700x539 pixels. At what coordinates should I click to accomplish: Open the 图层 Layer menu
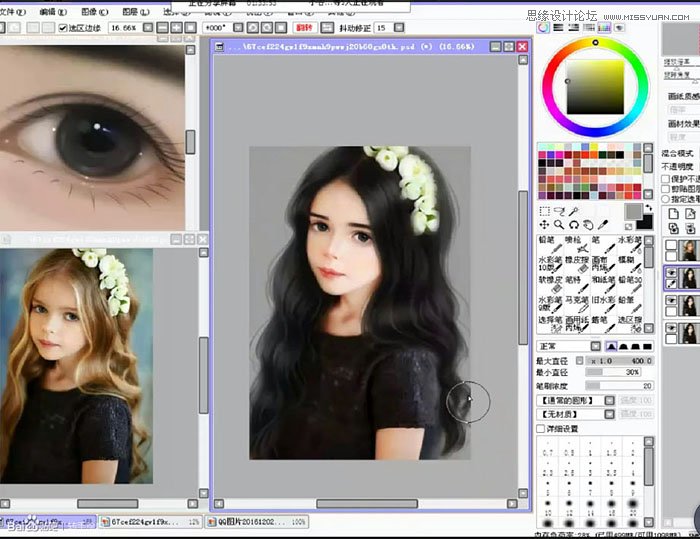point(136,12)
